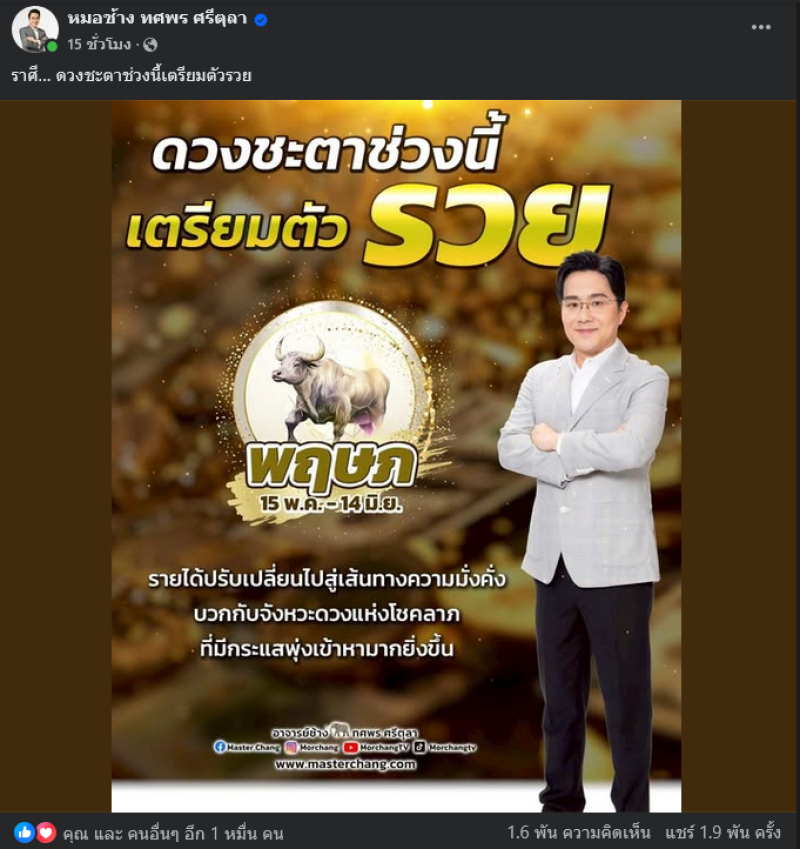Open the reactions list คุณ และ คนอื่นๆ
Image resolution: width=800 pixels, height=849 pixels.
[173, 833]
